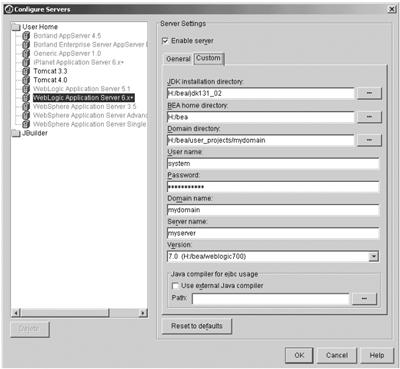This screenshot has width=400, height=369.
Task: Click the Server name field
Action: (x=273, y=233)
